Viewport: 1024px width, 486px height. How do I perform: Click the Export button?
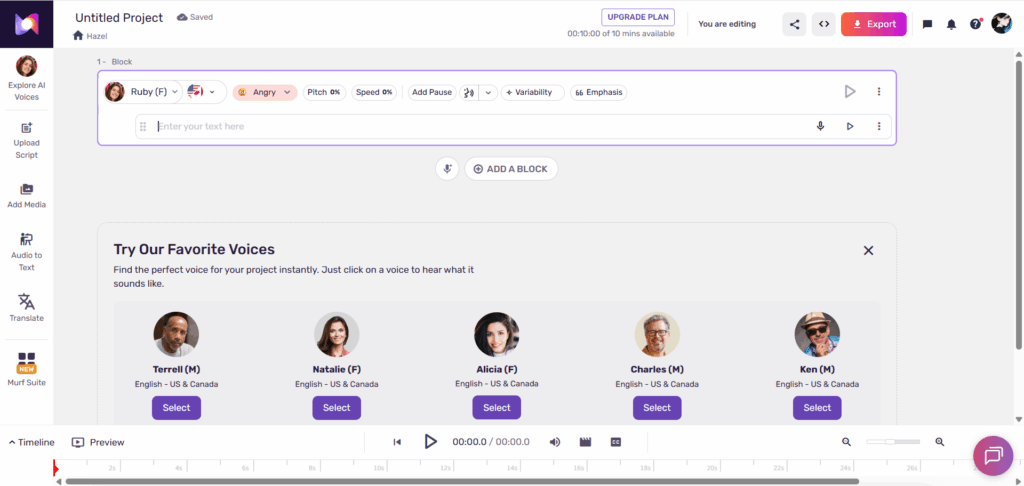coord(874,24)
